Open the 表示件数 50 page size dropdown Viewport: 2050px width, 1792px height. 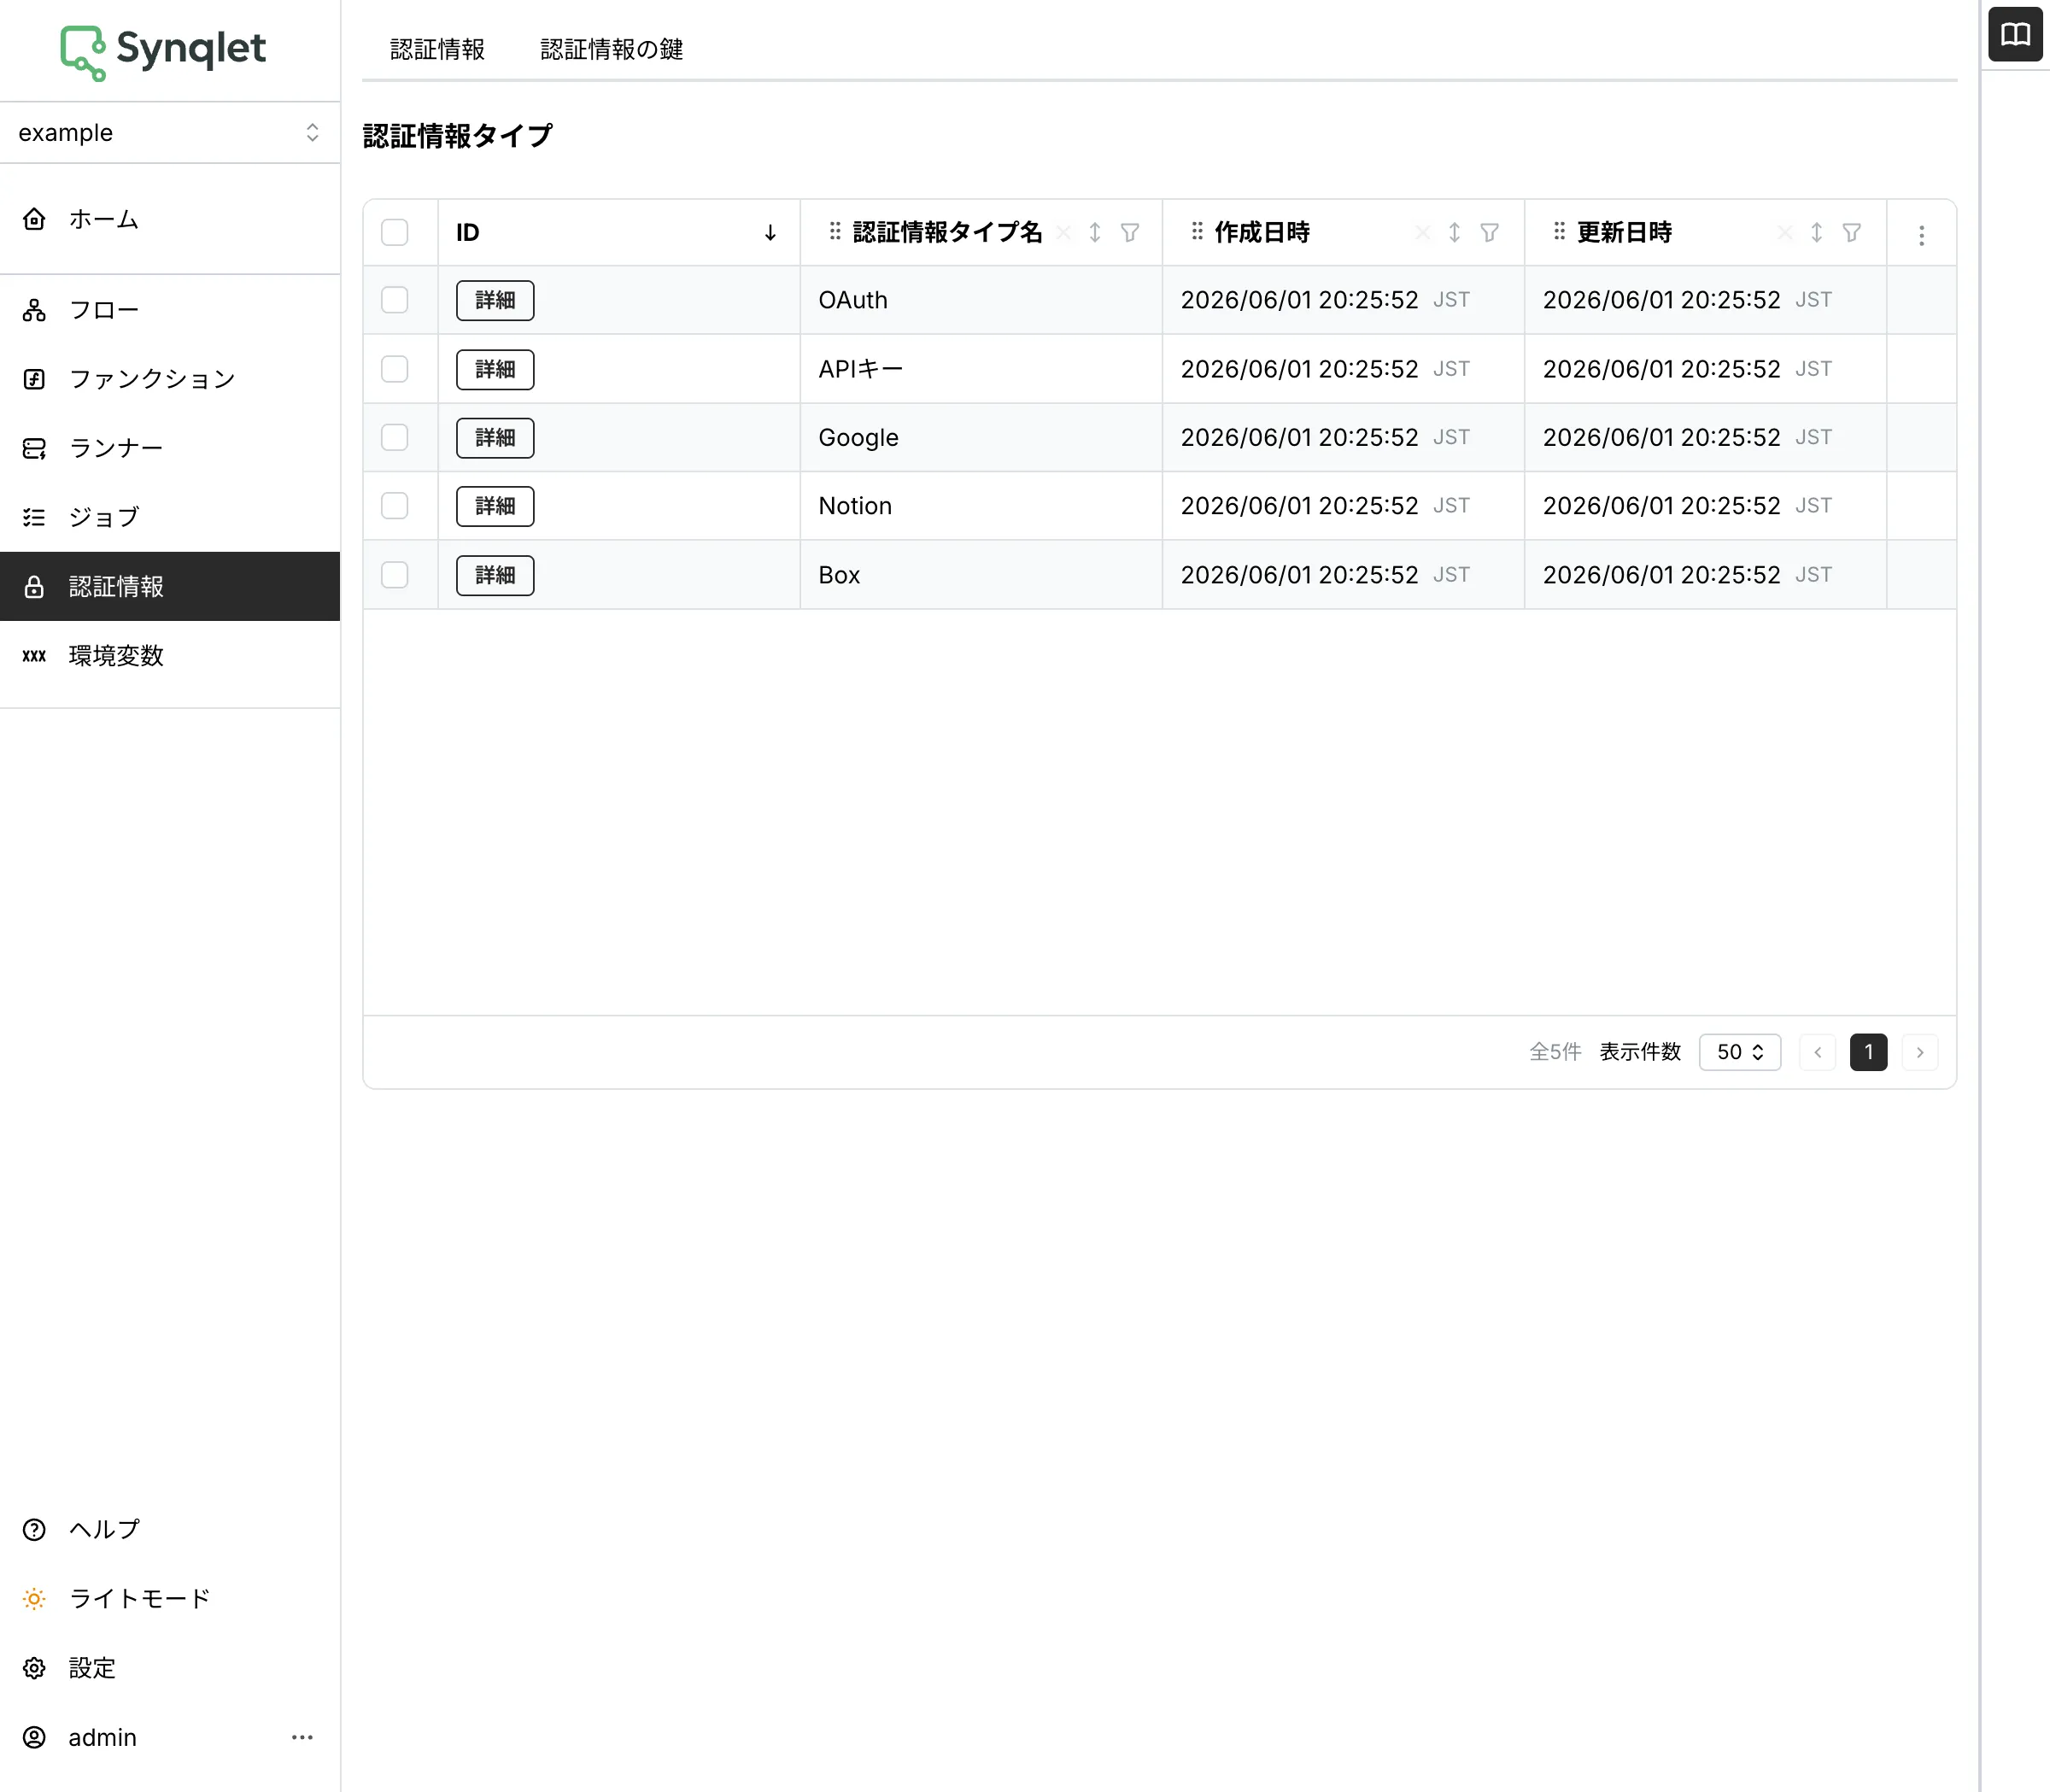pyautogui.click(x=1740, y=1052)
